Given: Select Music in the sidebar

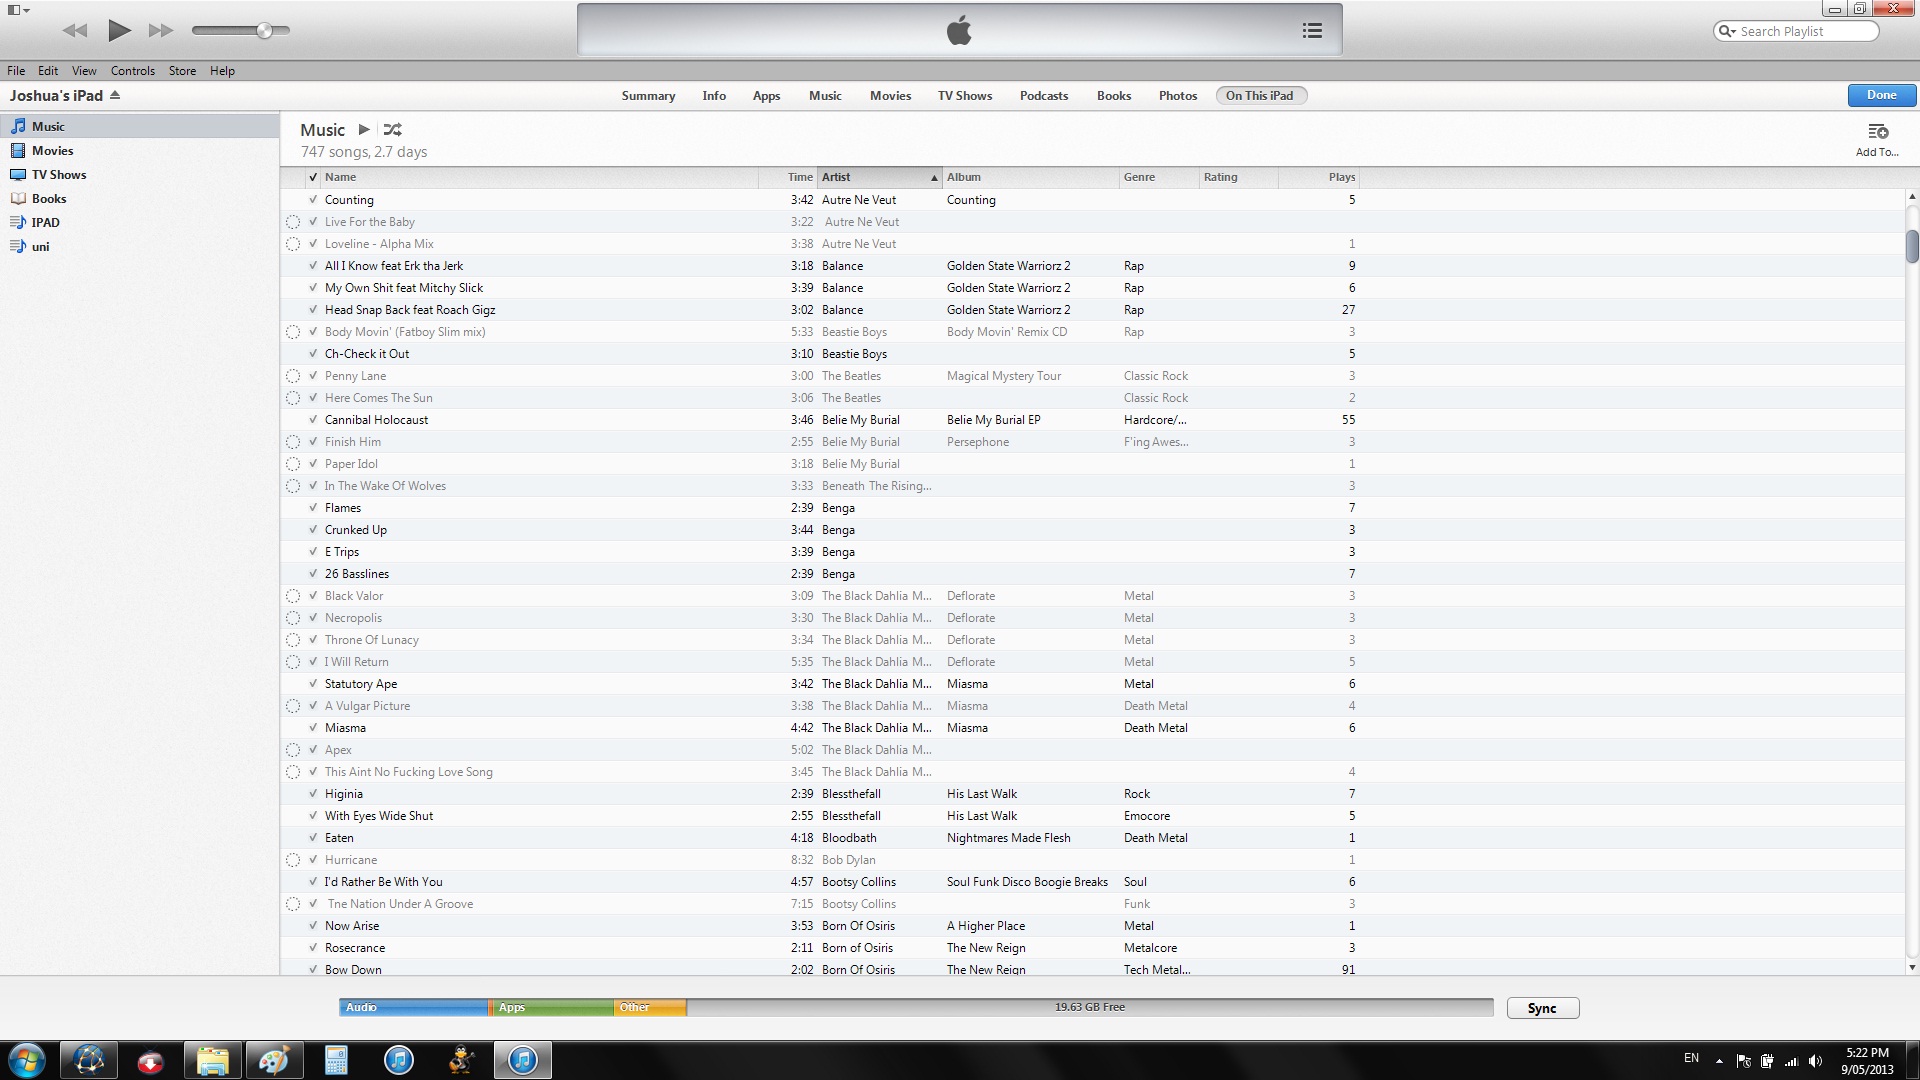Looking at the screenshot, I should pyautogui.click(x=140, y=126).
